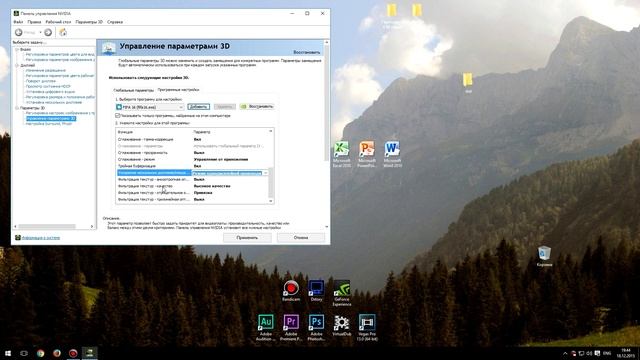Open the Правка menu
Image resolution: width=640 pixels, height=360 pixels.
[34, 22]
